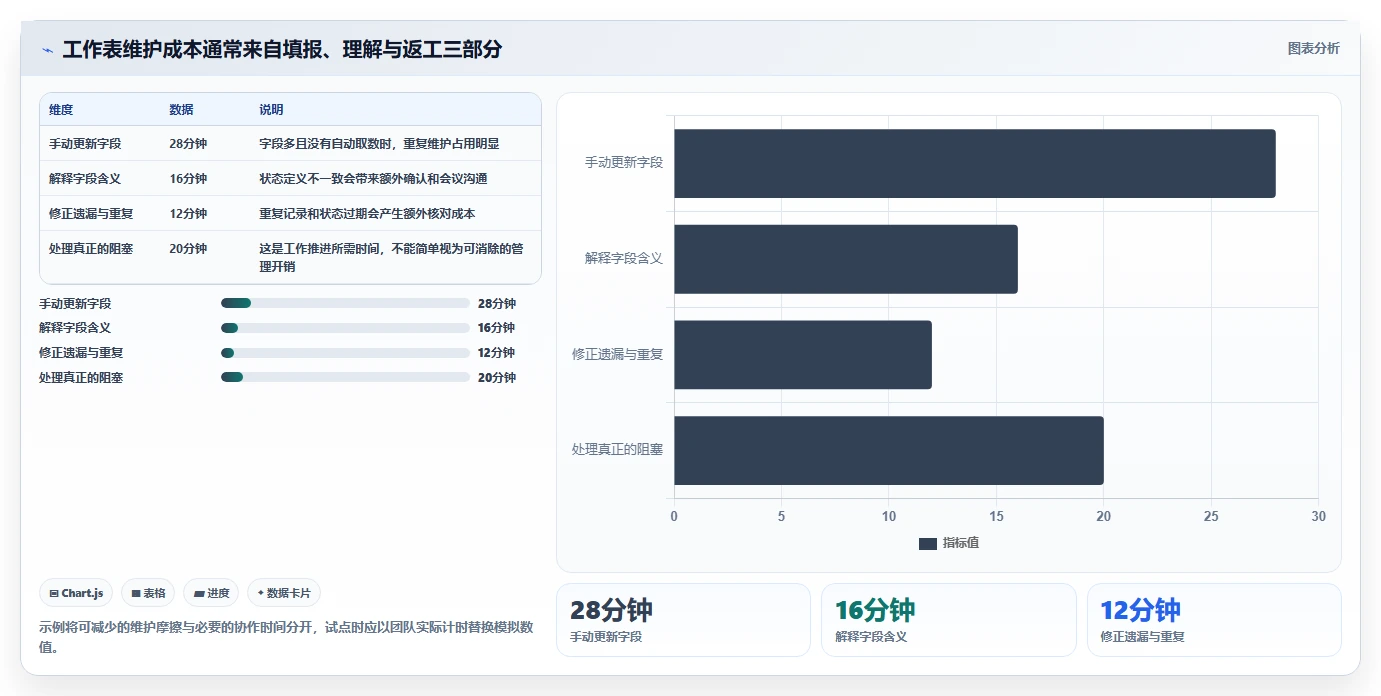
Task: Click the 手动更新字段 label in the progress list
Action: click(x=75, y=304)
